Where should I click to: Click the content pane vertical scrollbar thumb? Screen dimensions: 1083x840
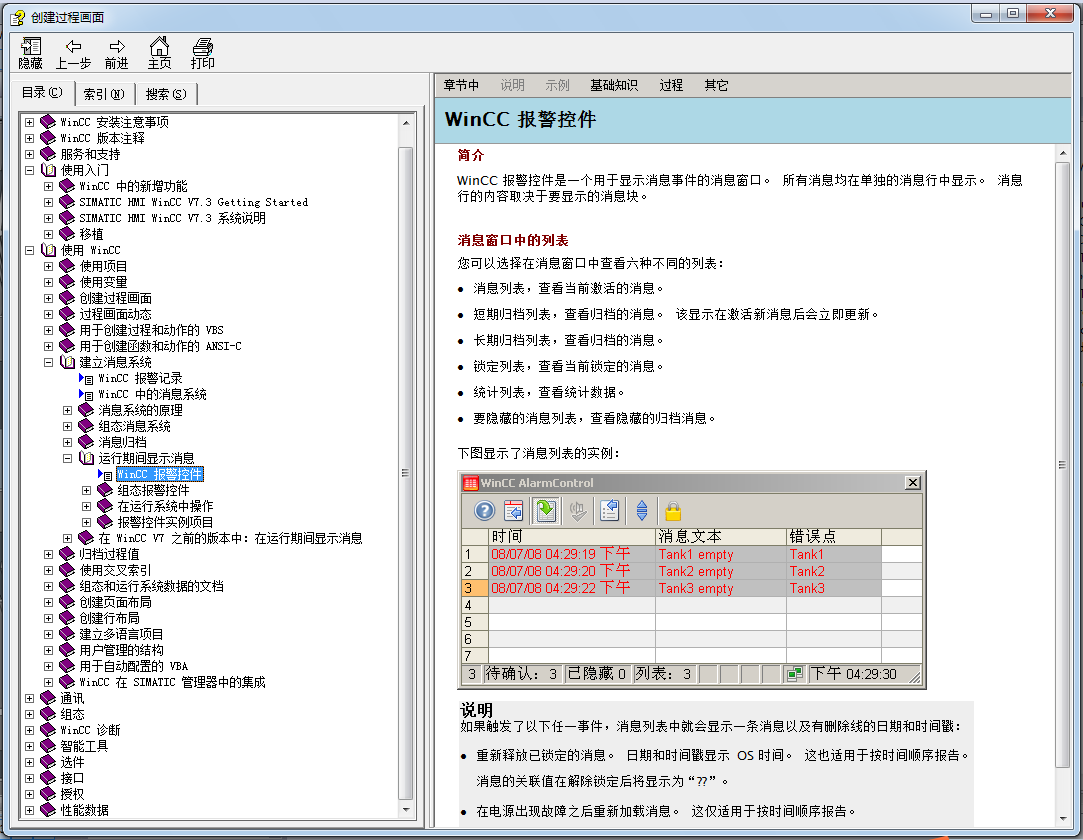[1063, 465]
